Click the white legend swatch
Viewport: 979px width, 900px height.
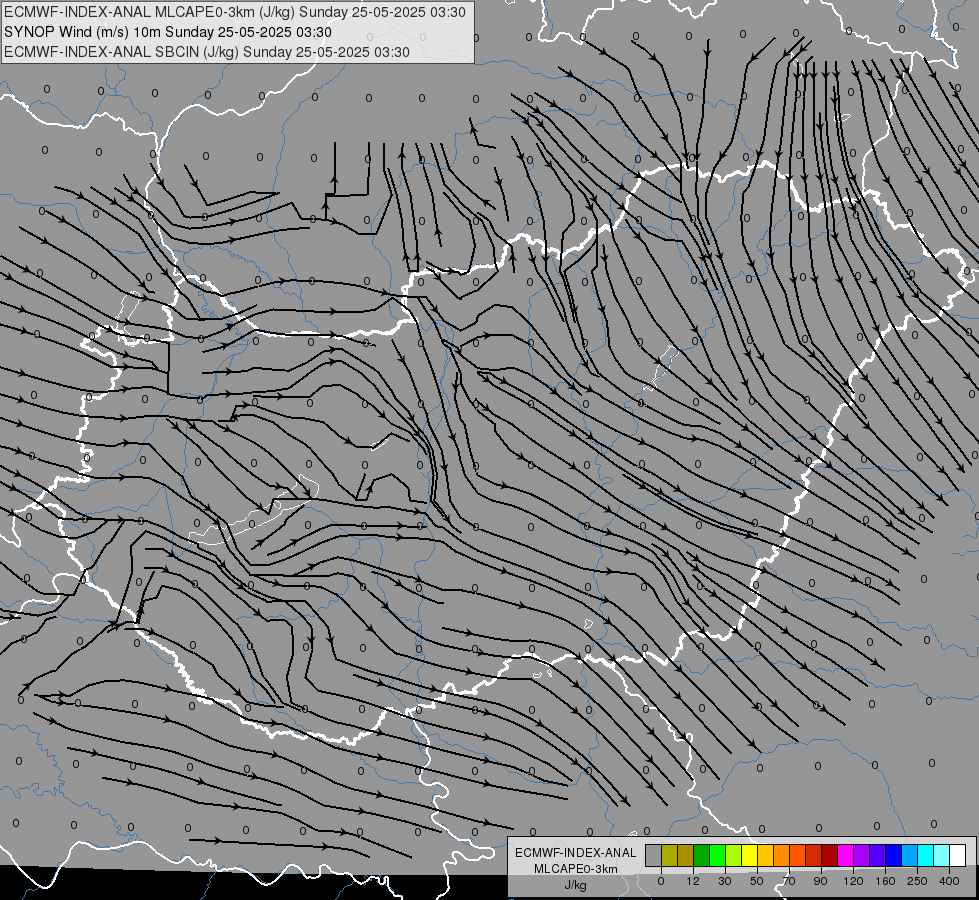point(958,855)
